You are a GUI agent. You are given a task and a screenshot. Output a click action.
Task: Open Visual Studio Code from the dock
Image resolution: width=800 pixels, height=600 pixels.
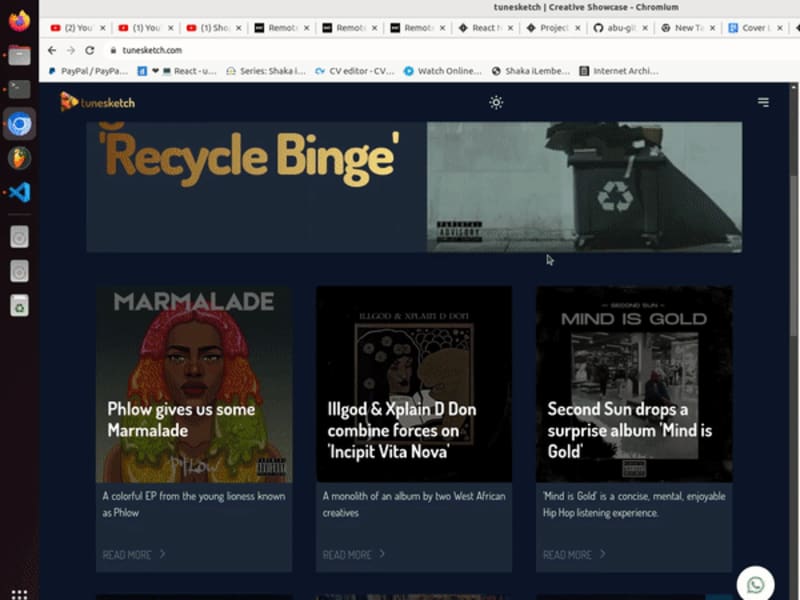click(x=19, y=192)
